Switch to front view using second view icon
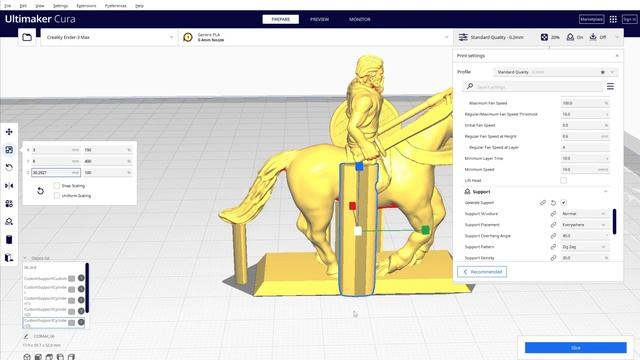The image size is (640, 360). (x=38, y=357)
